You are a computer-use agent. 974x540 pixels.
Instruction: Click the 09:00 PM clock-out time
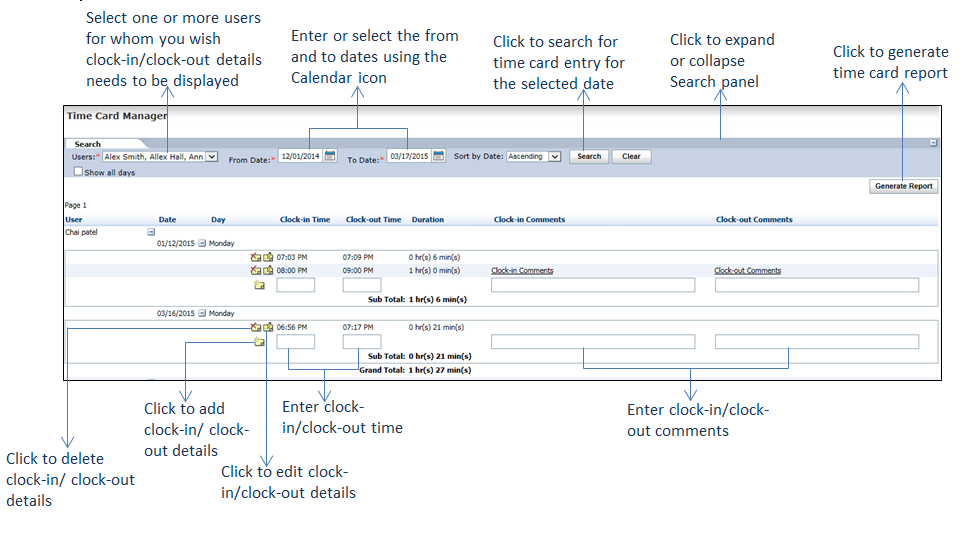point(358,271)
